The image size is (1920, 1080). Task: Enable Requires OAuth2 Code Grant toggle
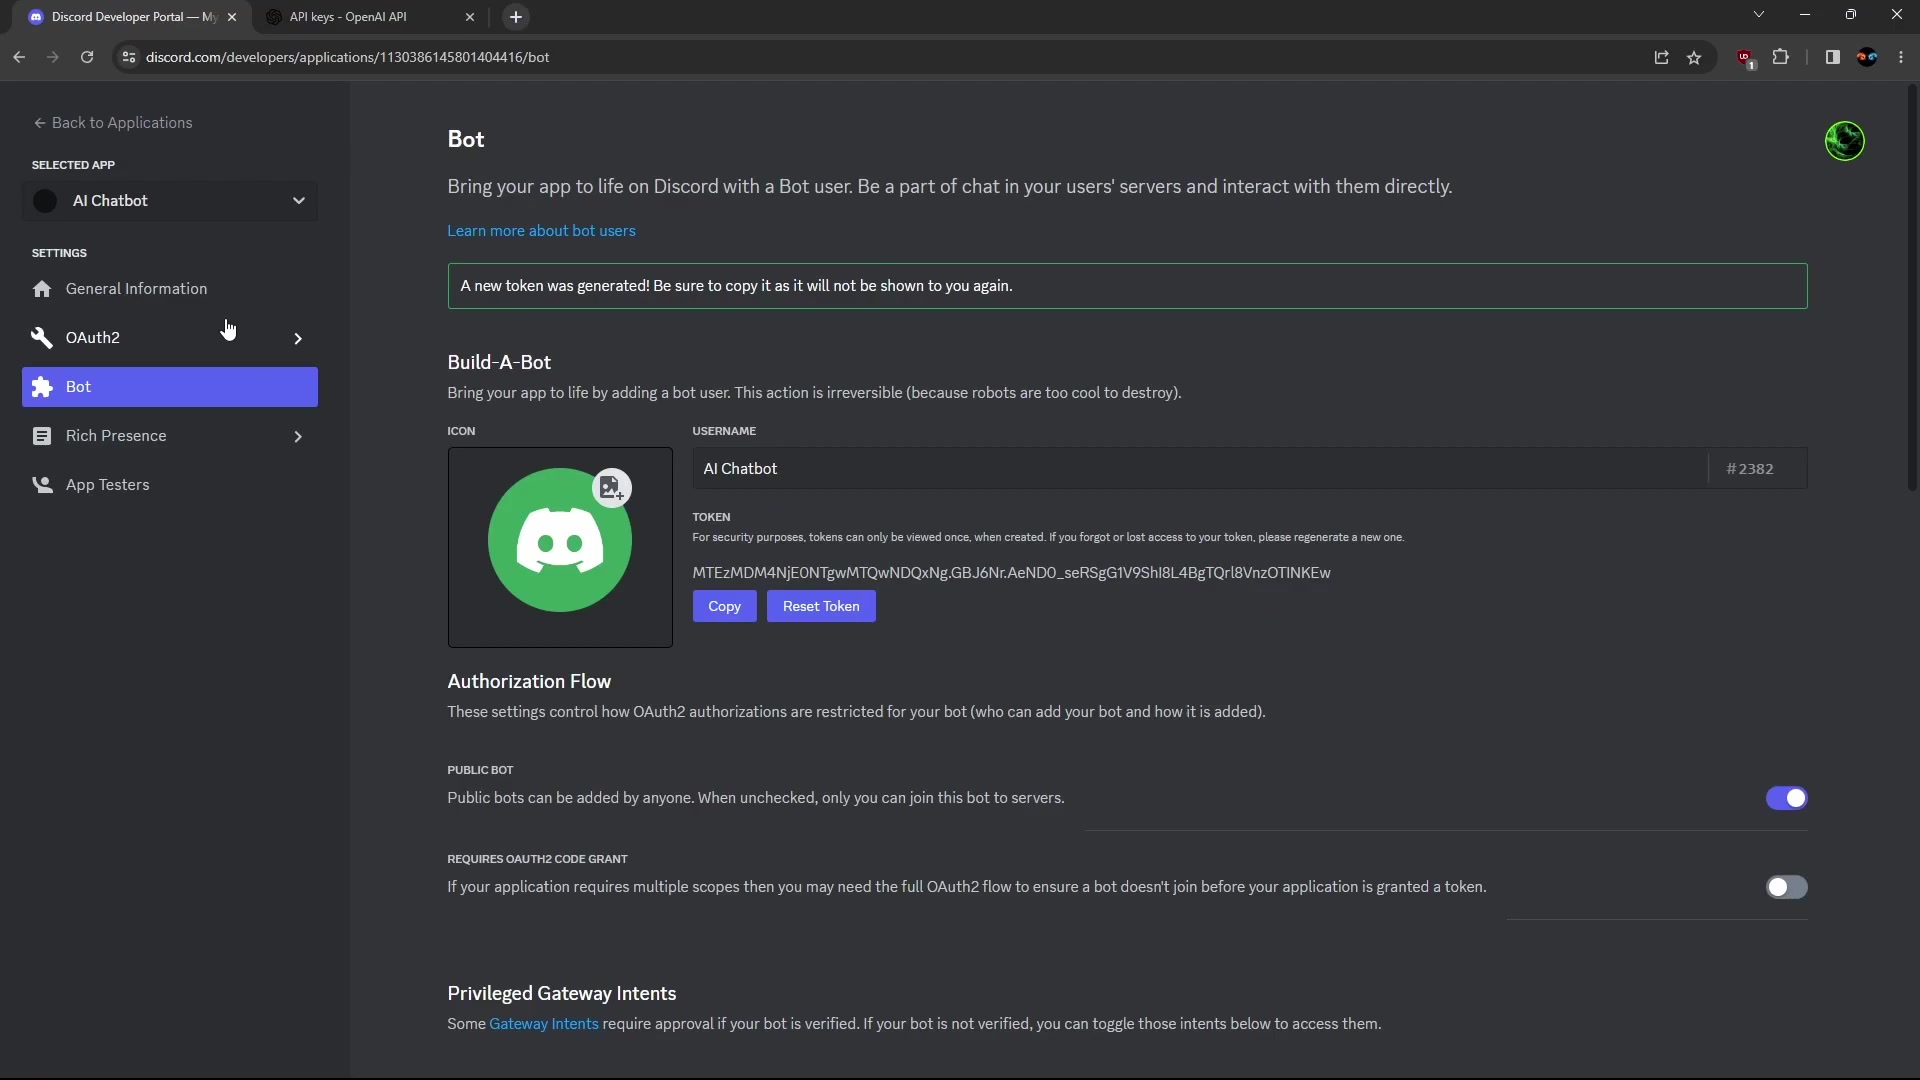click(1786, 887)
